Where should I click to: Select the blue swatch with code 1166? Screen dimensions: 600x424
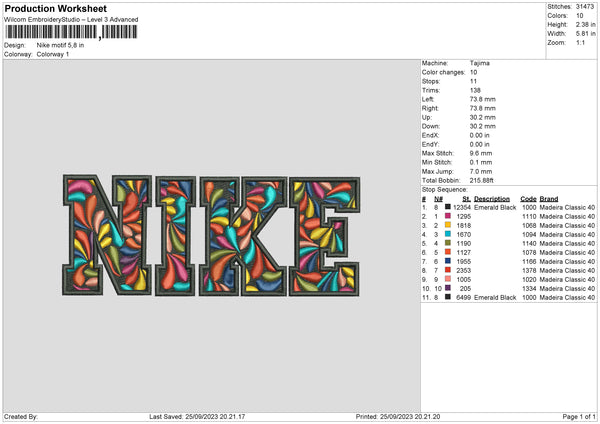coord(447,261)
